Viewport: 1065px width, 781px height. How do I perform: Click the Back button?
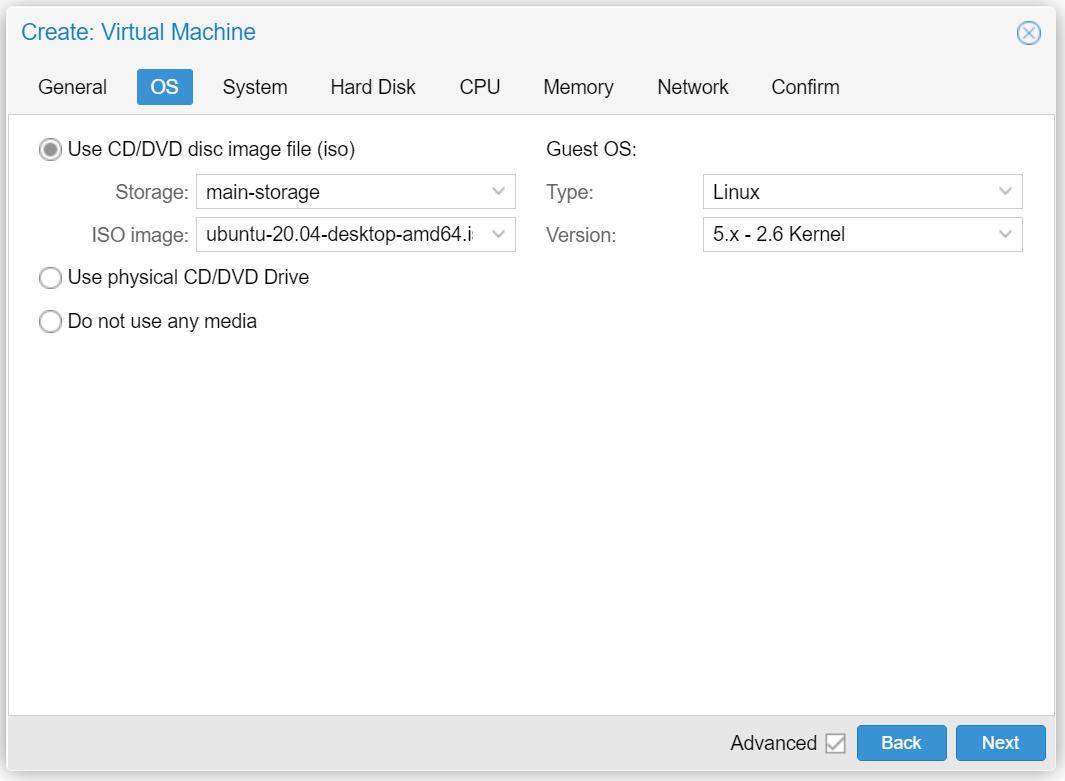(x=901, y=743)
